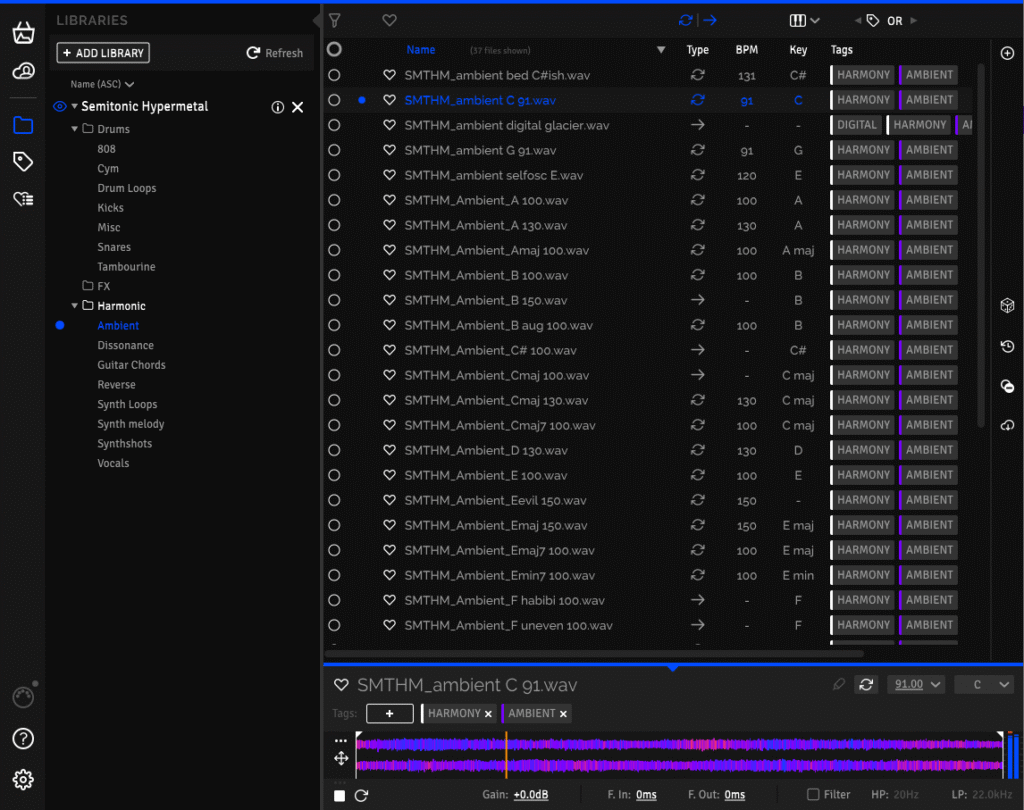Click the Refresh button
This screenshot has width=1024, height=810.
[x=275, y=53]
